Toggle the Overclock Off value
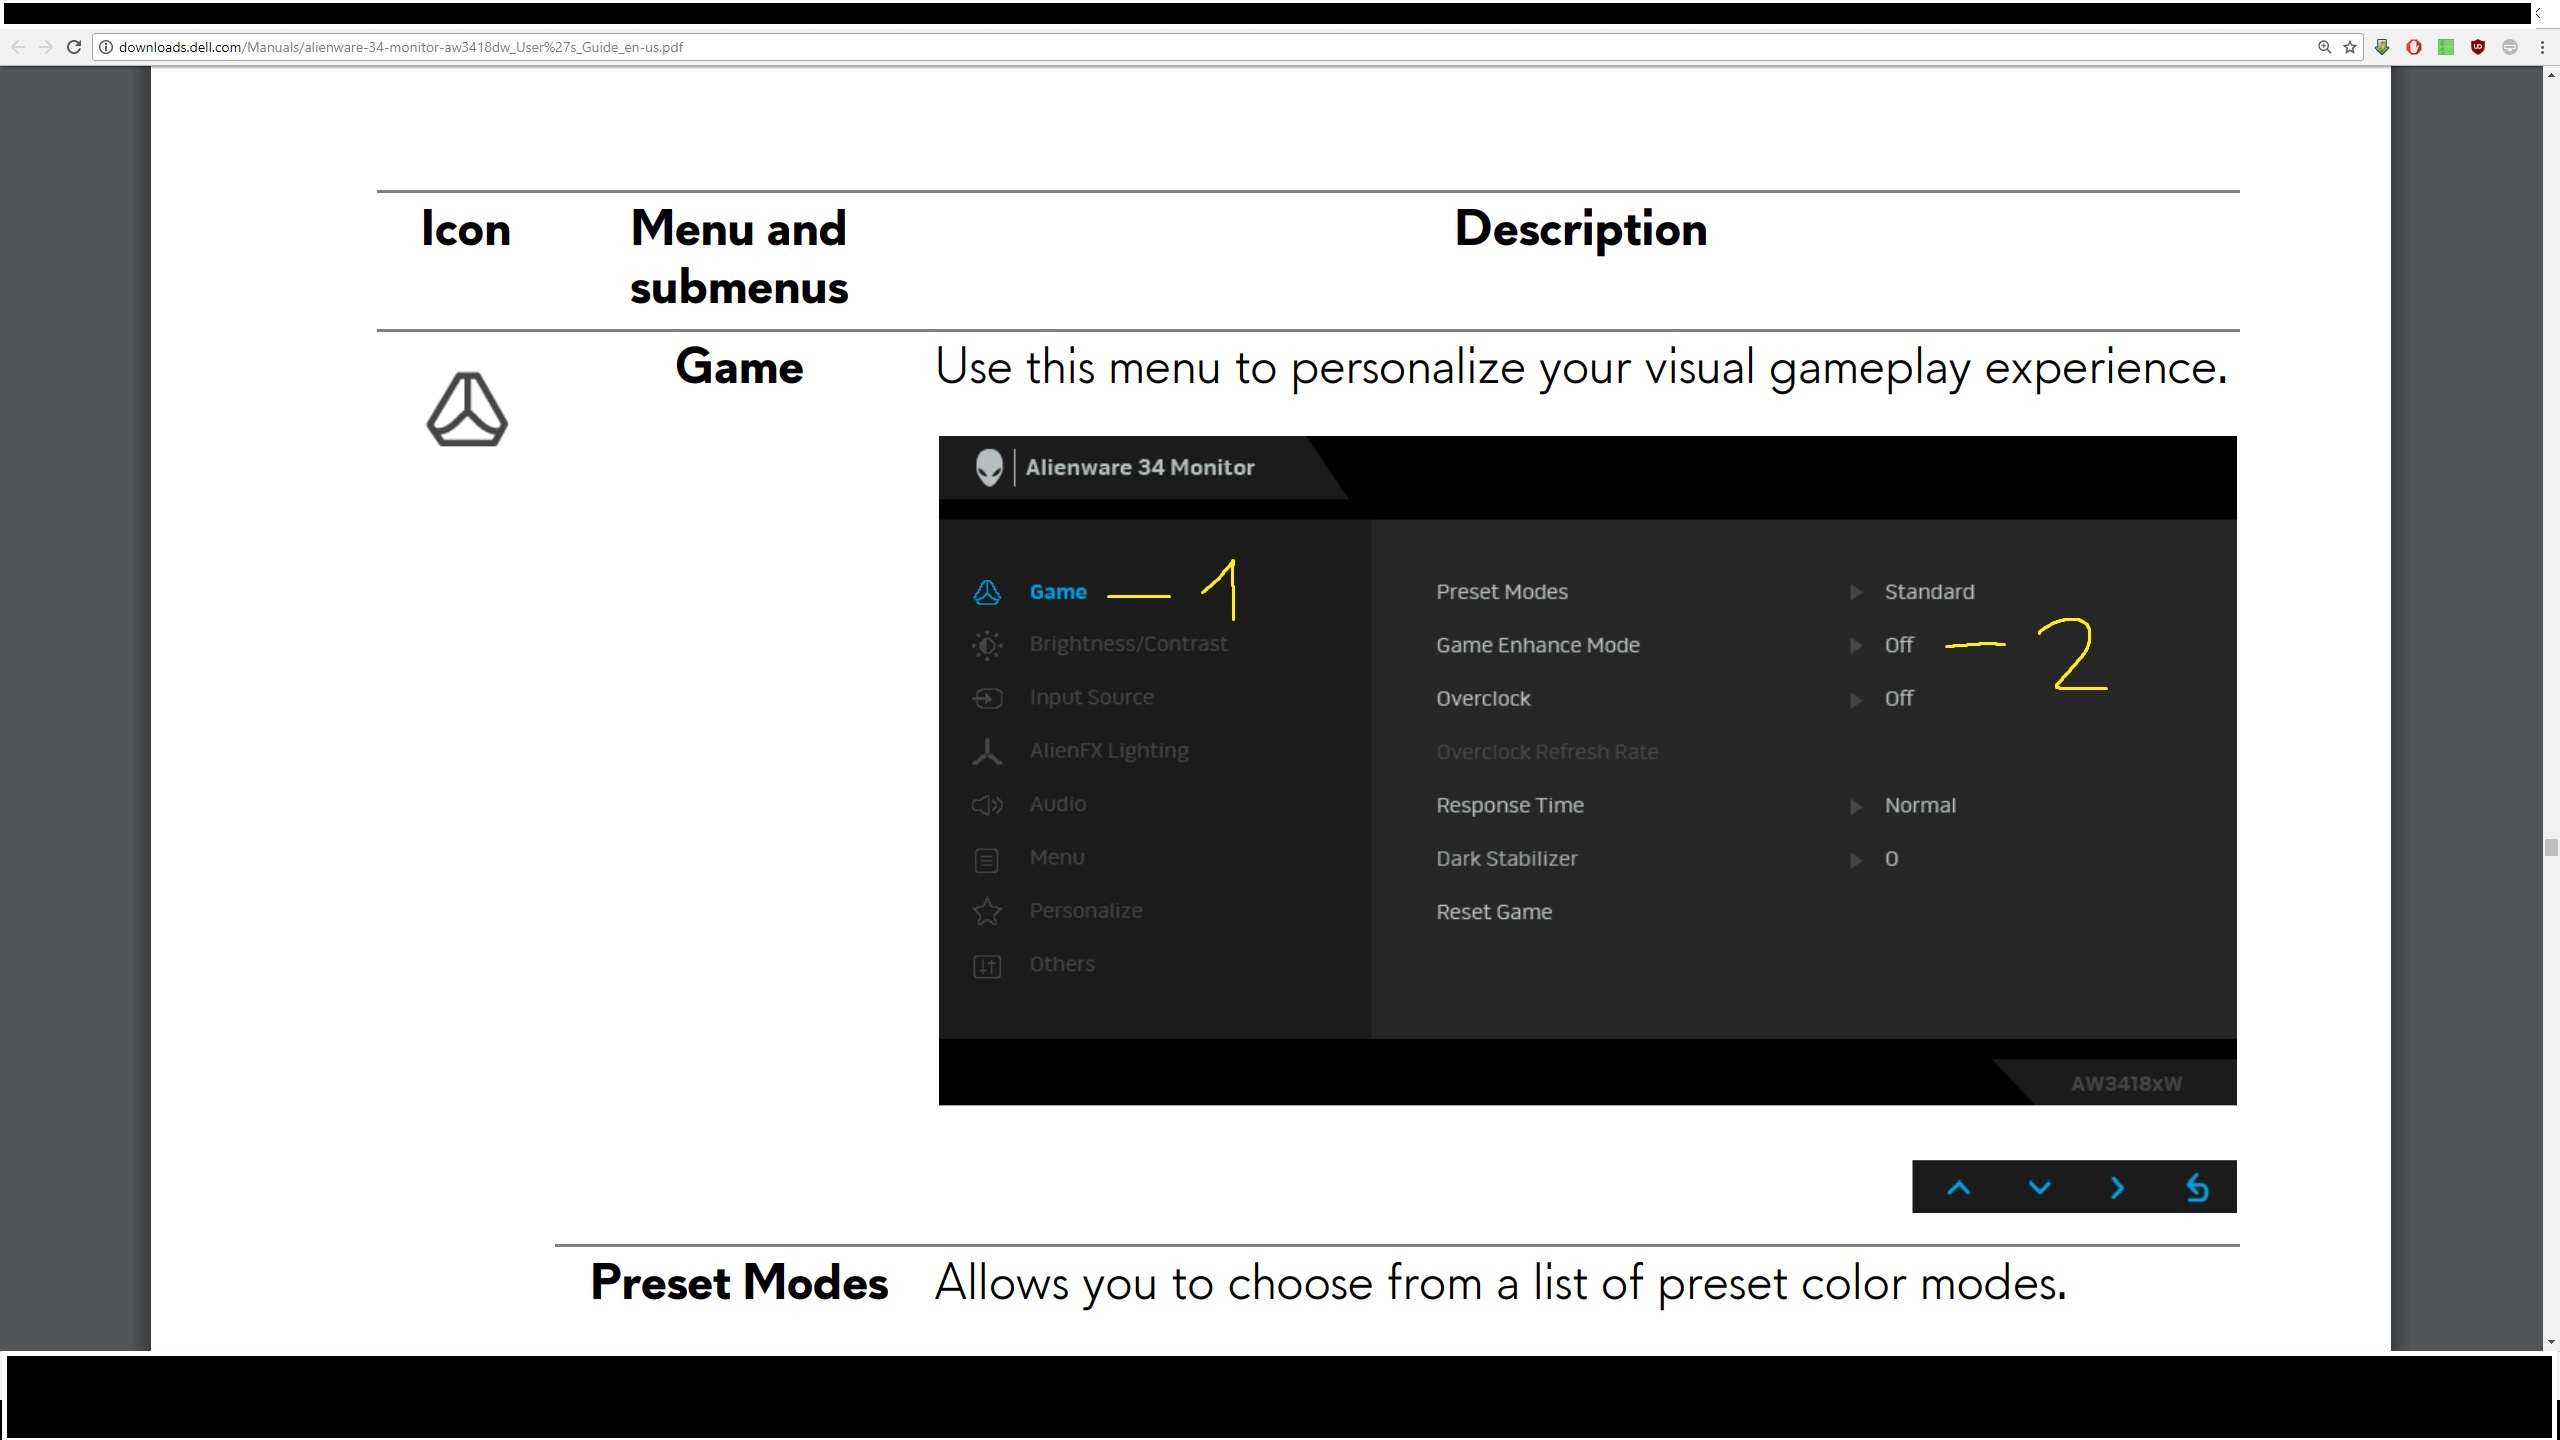2560x1440 pixels. point(1898,699)
